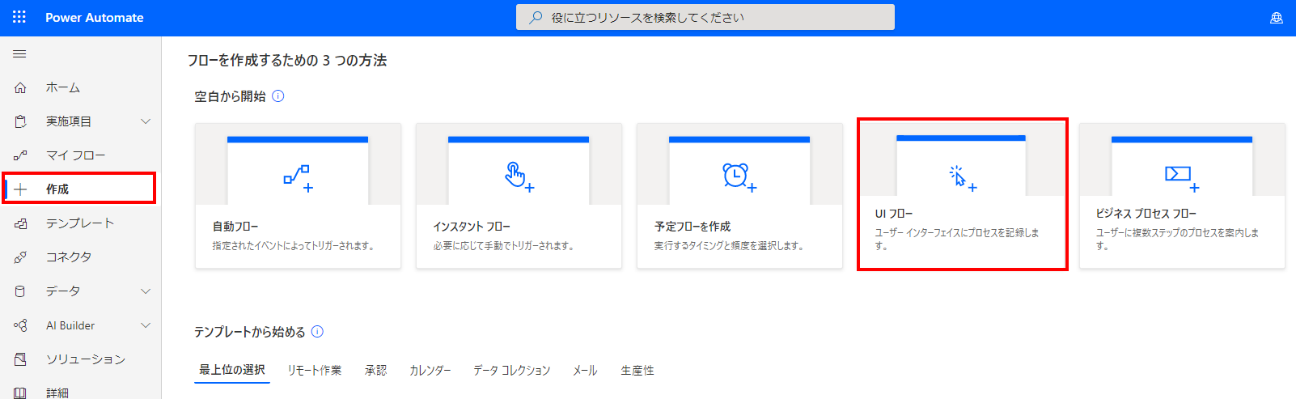Switch to the 承認 tab
Viewport: 1296px width, 399px height.
pos(376,370)
